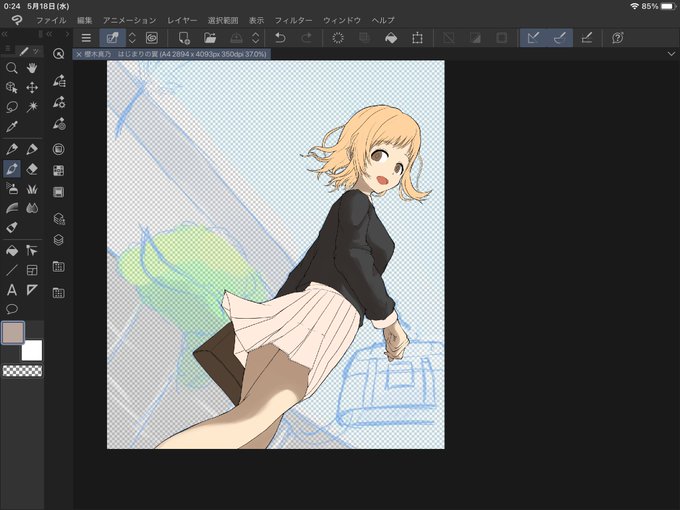Select the Operation object tool

(12, 88)
